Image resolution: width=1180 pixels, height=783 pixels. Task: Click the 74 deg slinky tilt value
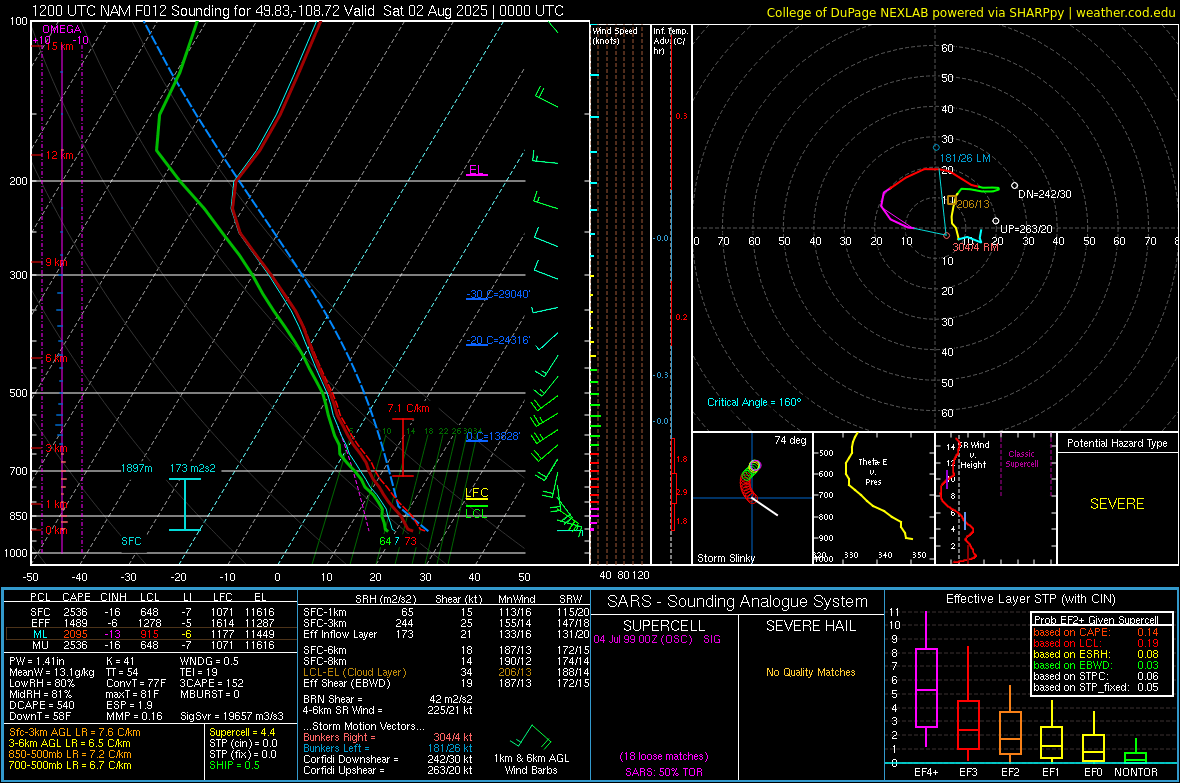point(790,440)
